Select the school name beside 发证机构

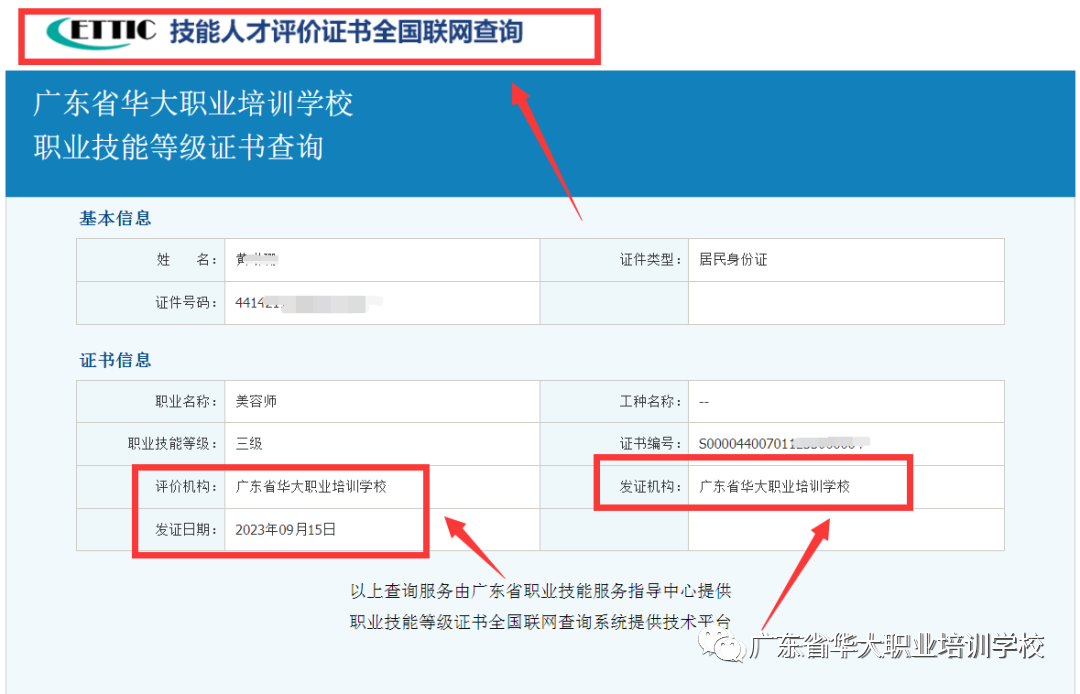(x=774, y=487)
